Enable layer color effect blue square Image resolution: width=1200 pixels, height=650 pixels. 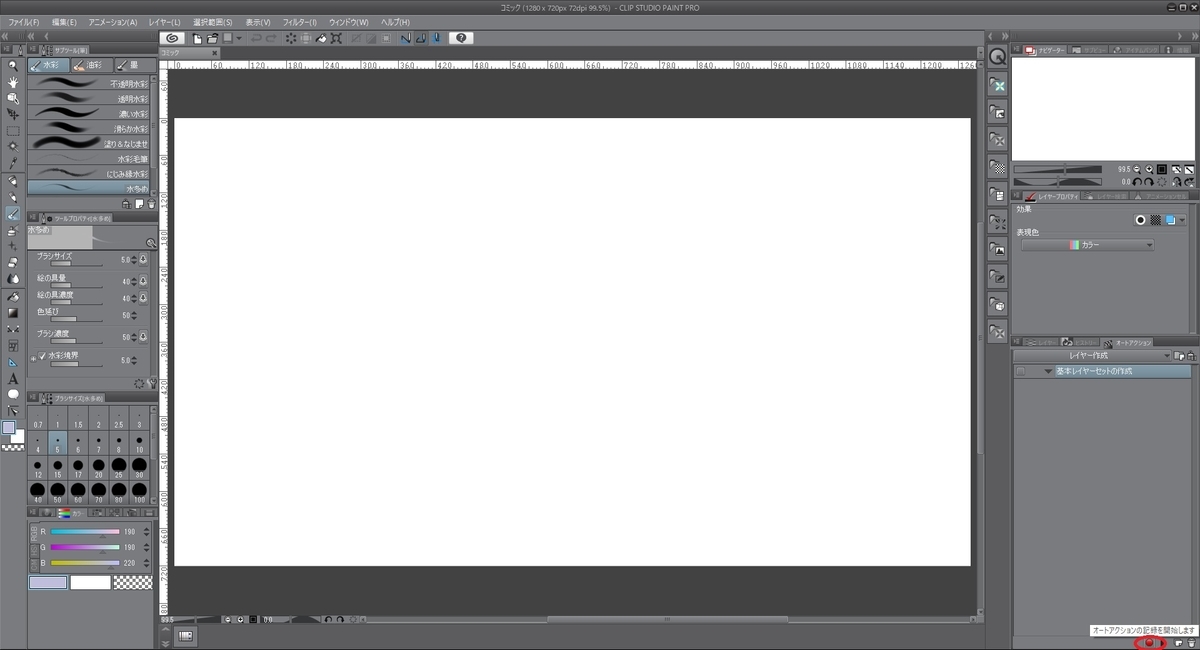tap(1170, 220)
